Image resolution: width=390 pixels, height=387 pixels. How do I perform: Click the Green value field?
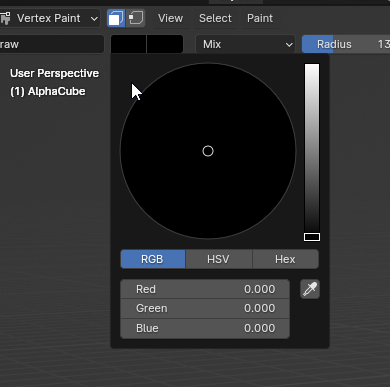coord(205,308)
